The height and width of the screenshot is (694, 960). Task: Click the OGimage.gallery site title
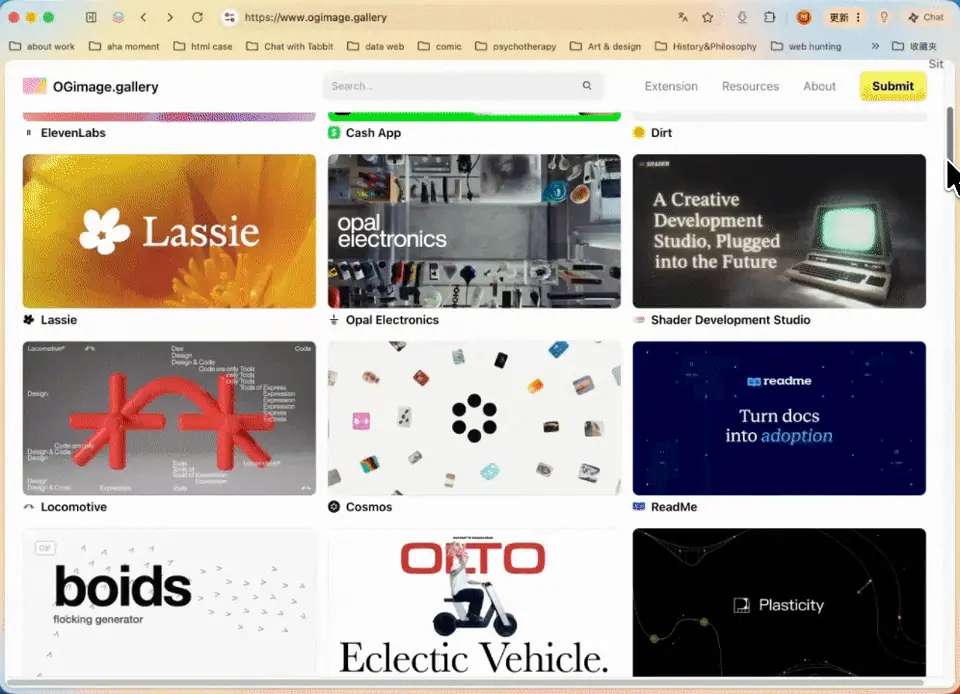tap(105, 87)
